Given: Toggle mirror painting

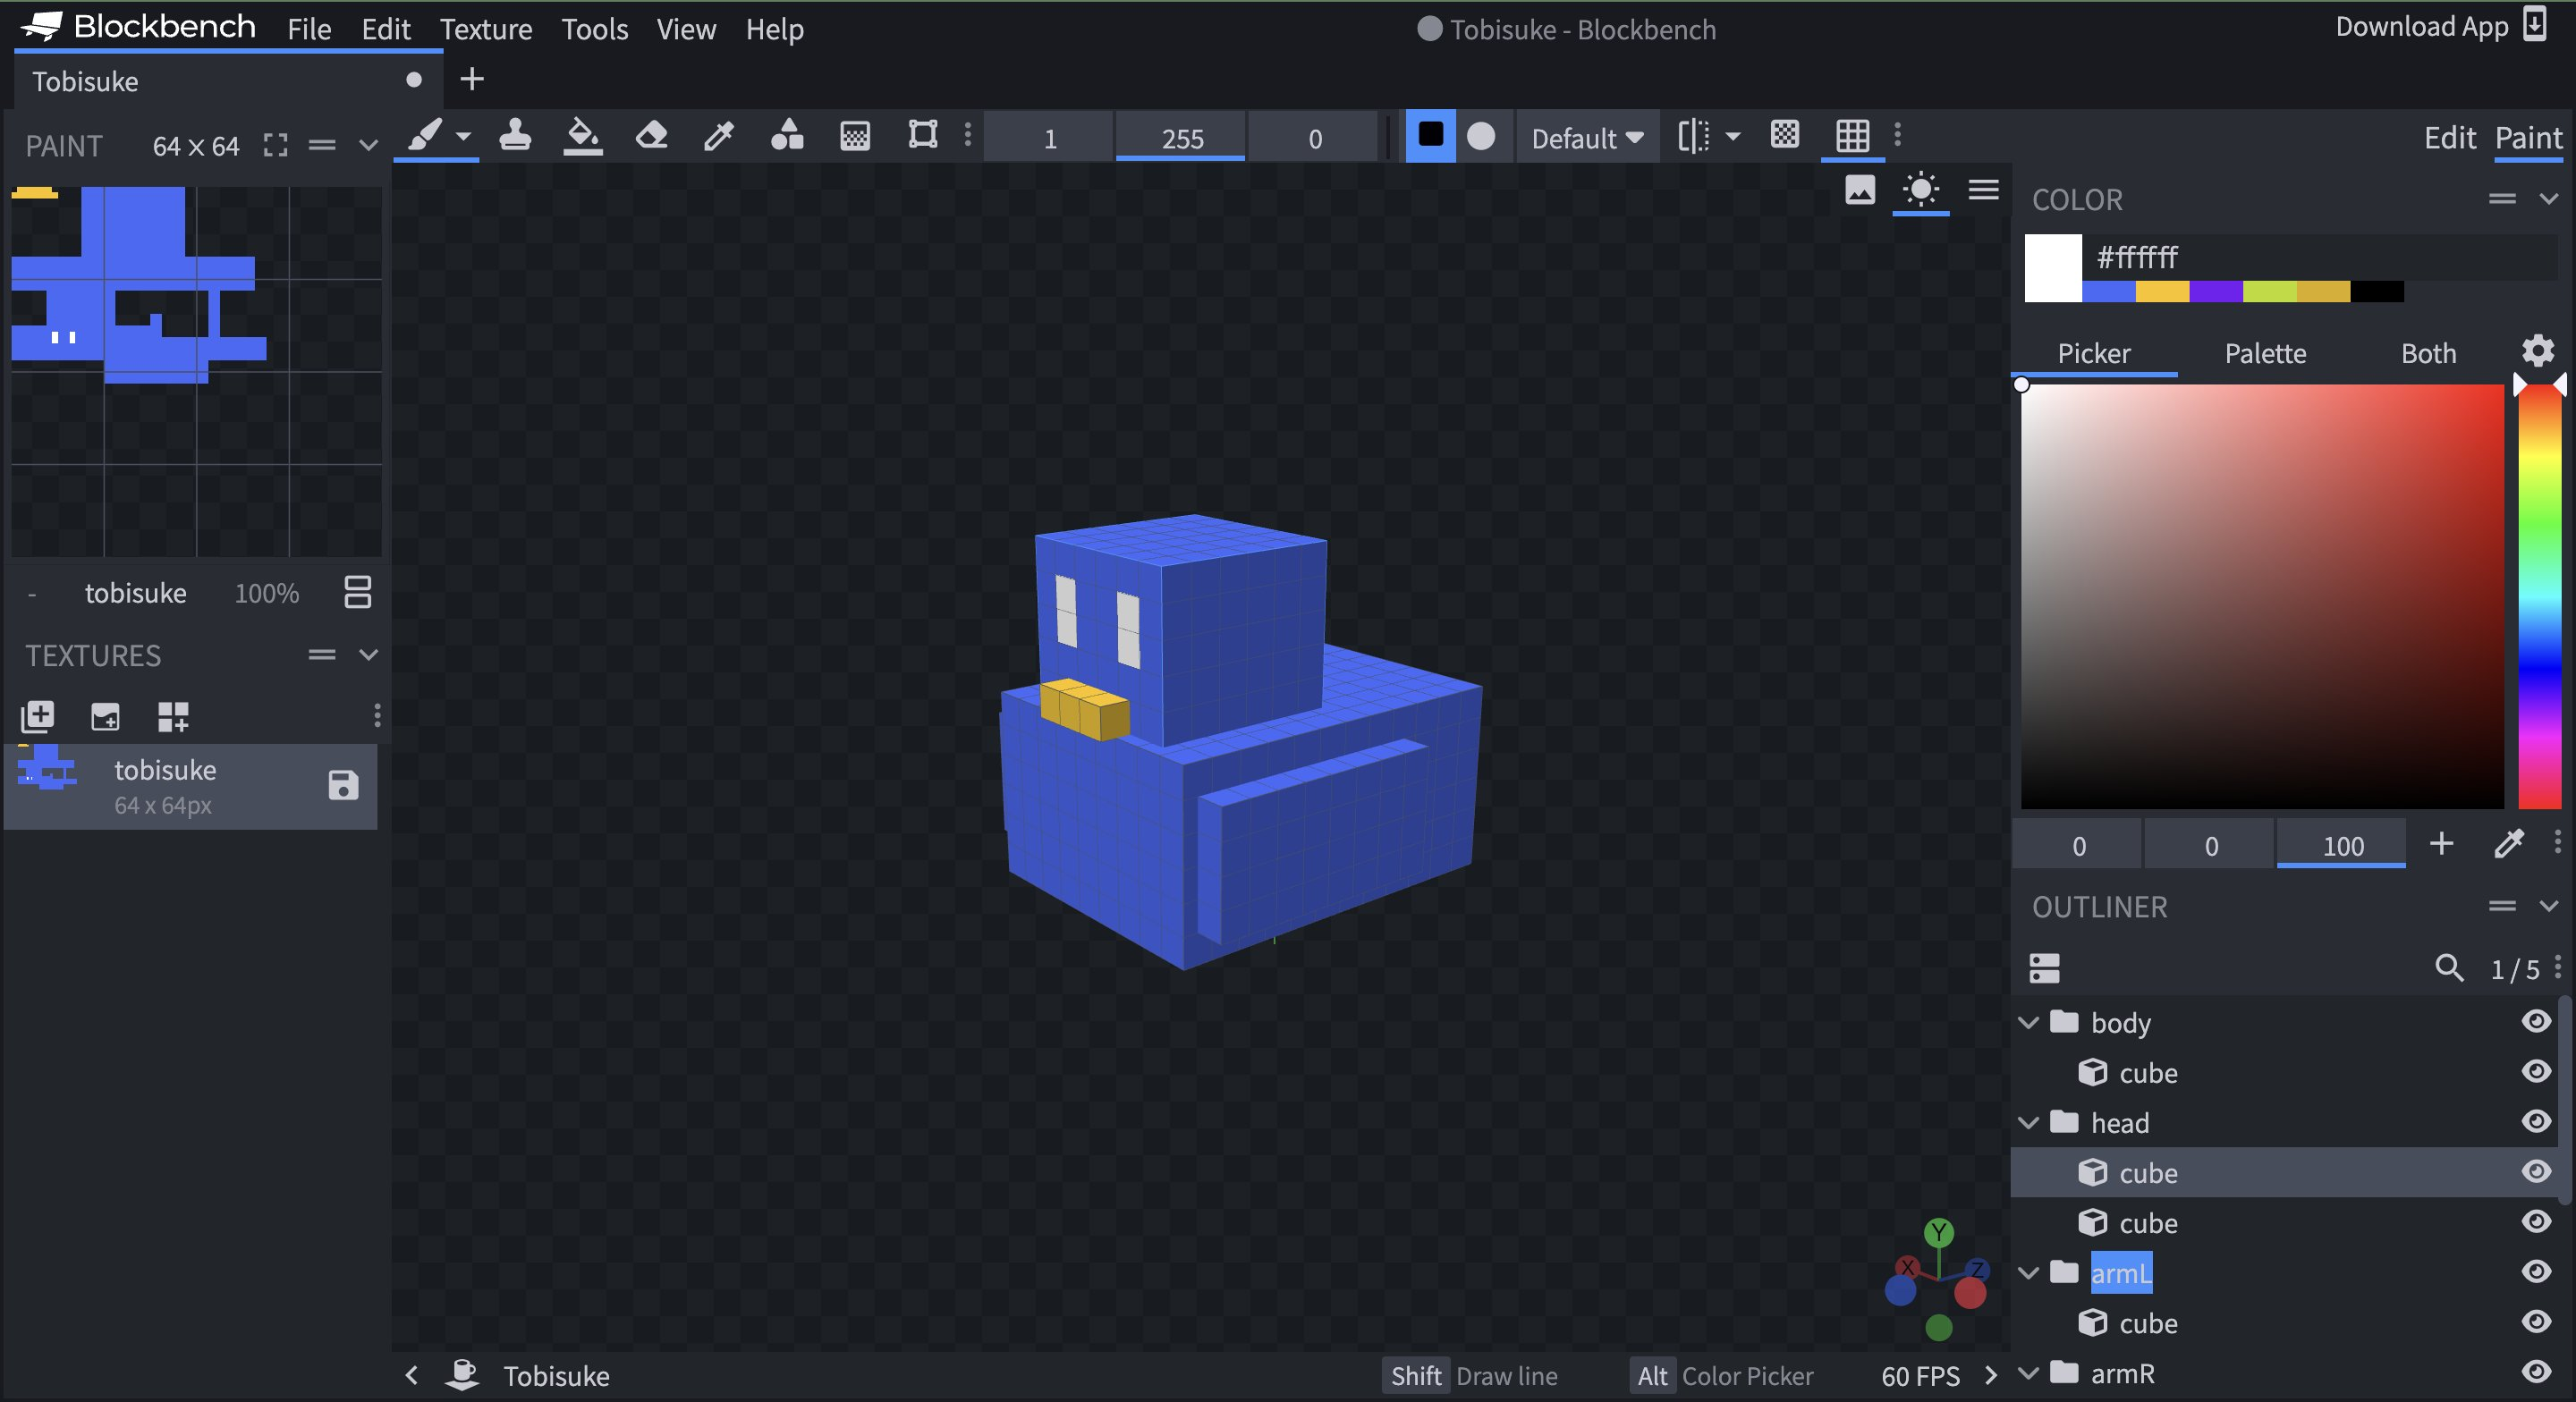Looking at the screenshot, I should tap(1694, 137).
